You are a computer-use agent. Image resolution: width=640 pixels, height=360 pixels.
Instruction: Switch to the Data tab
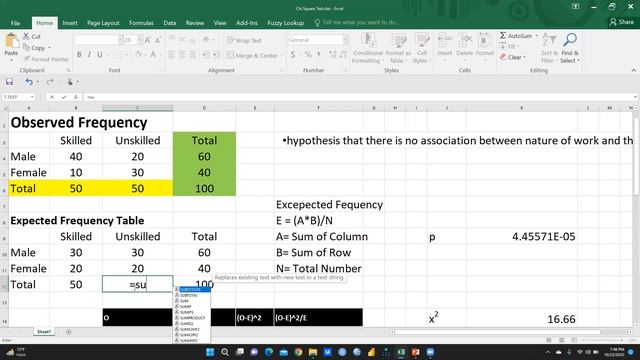click(170, 23)
